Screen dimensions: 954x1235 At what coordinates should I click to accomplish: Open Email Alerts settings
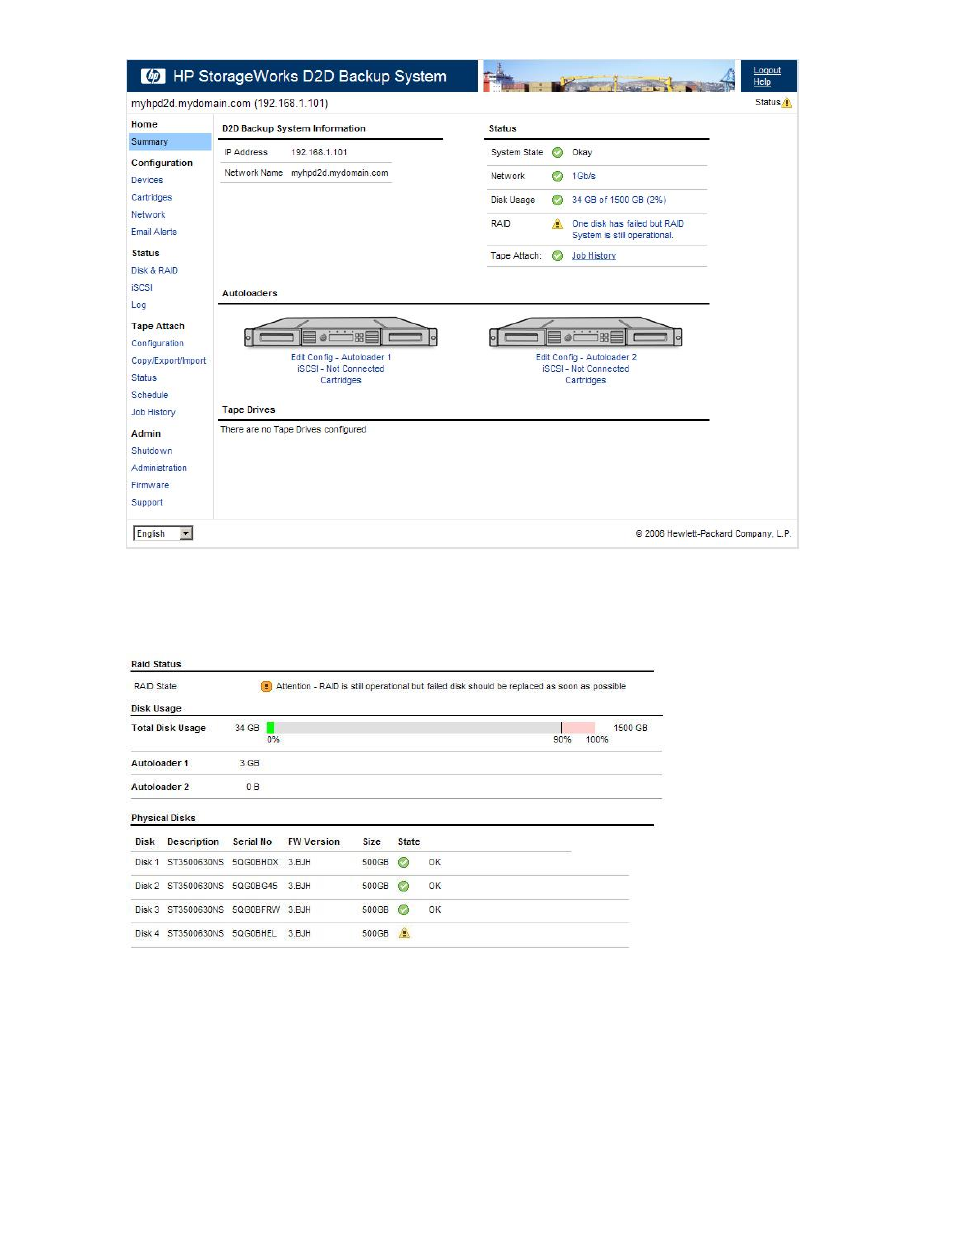(x=154, y=232)
